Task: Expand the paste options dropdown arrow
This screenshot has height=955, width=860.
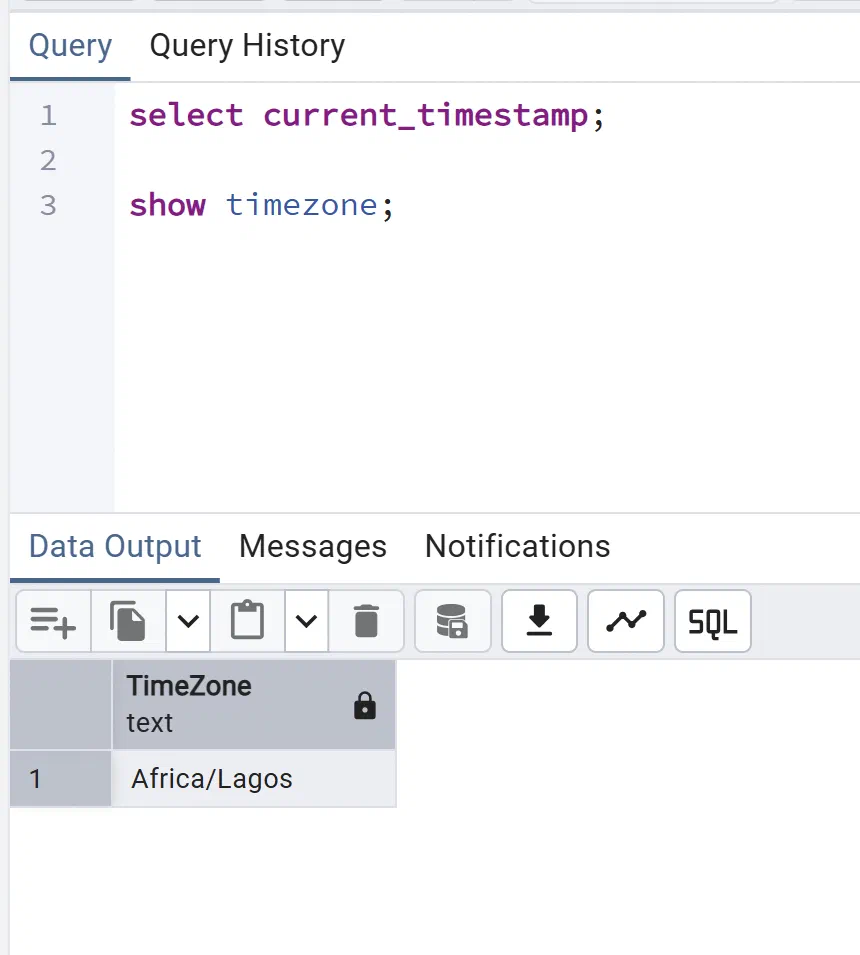Action: pyautogui.click(x=306, y=621)
